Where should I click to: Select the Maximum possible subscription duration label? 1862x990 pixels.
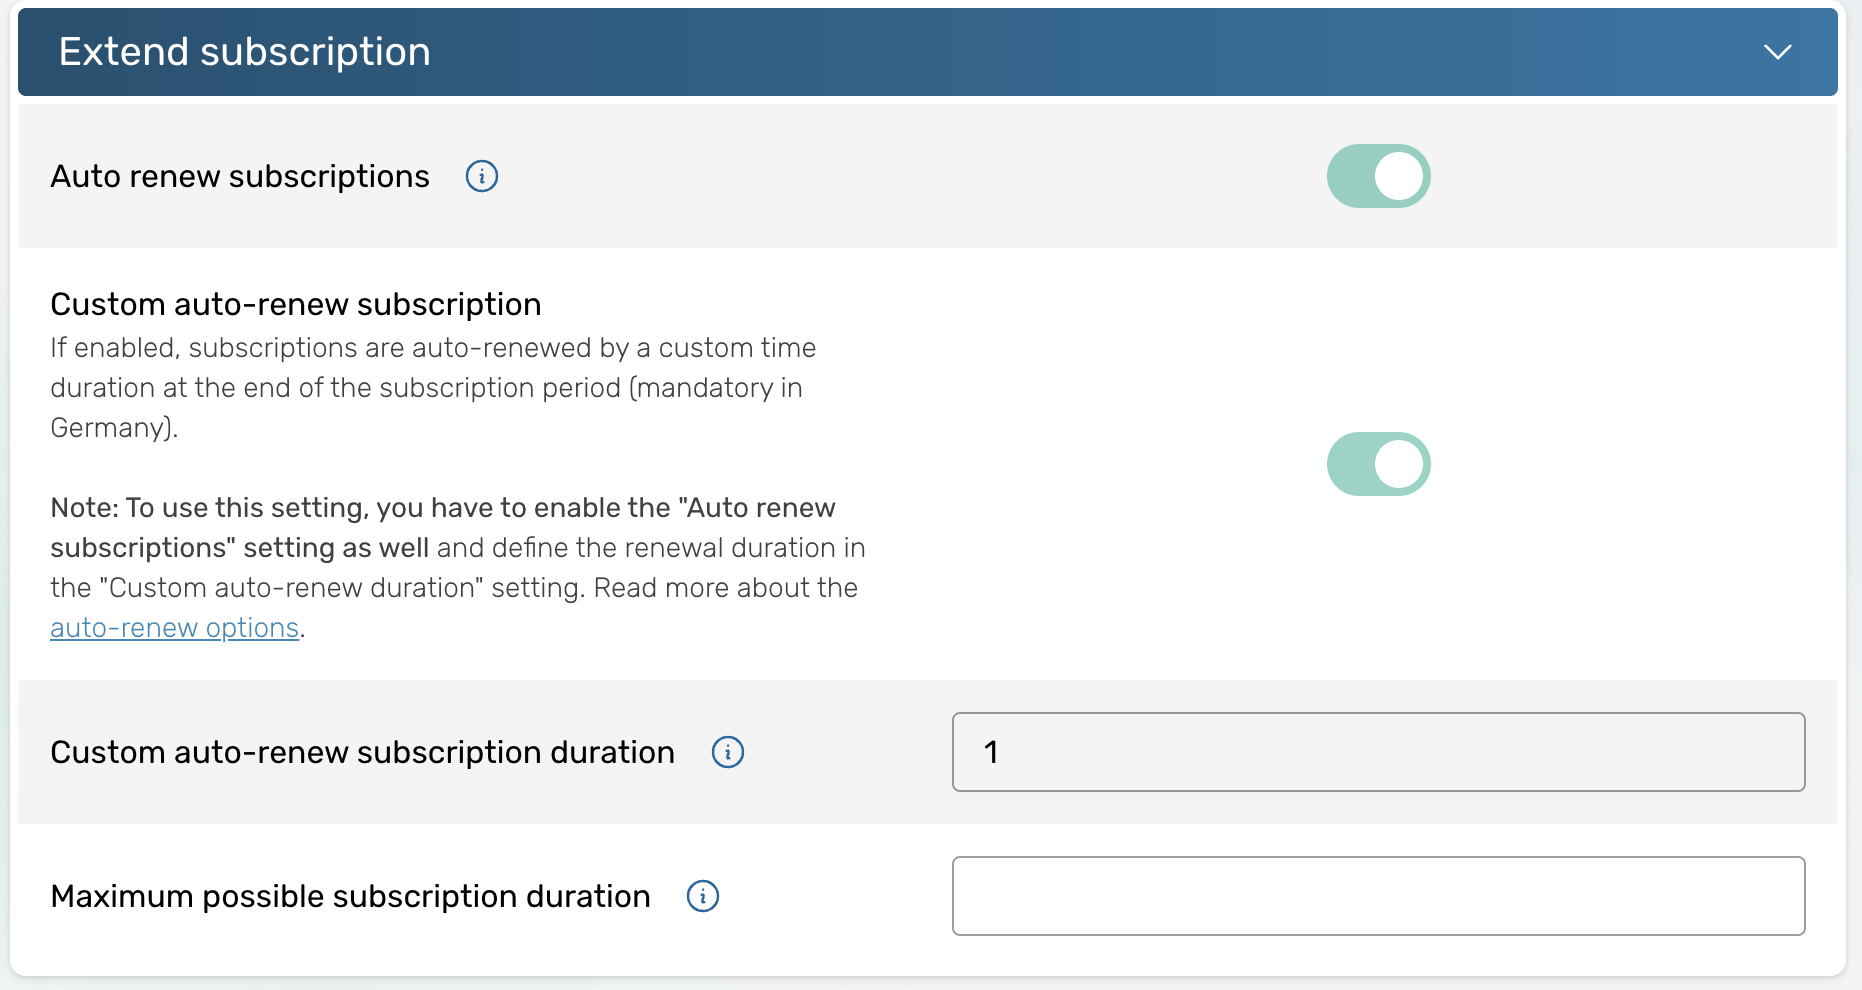pos(350,896)
